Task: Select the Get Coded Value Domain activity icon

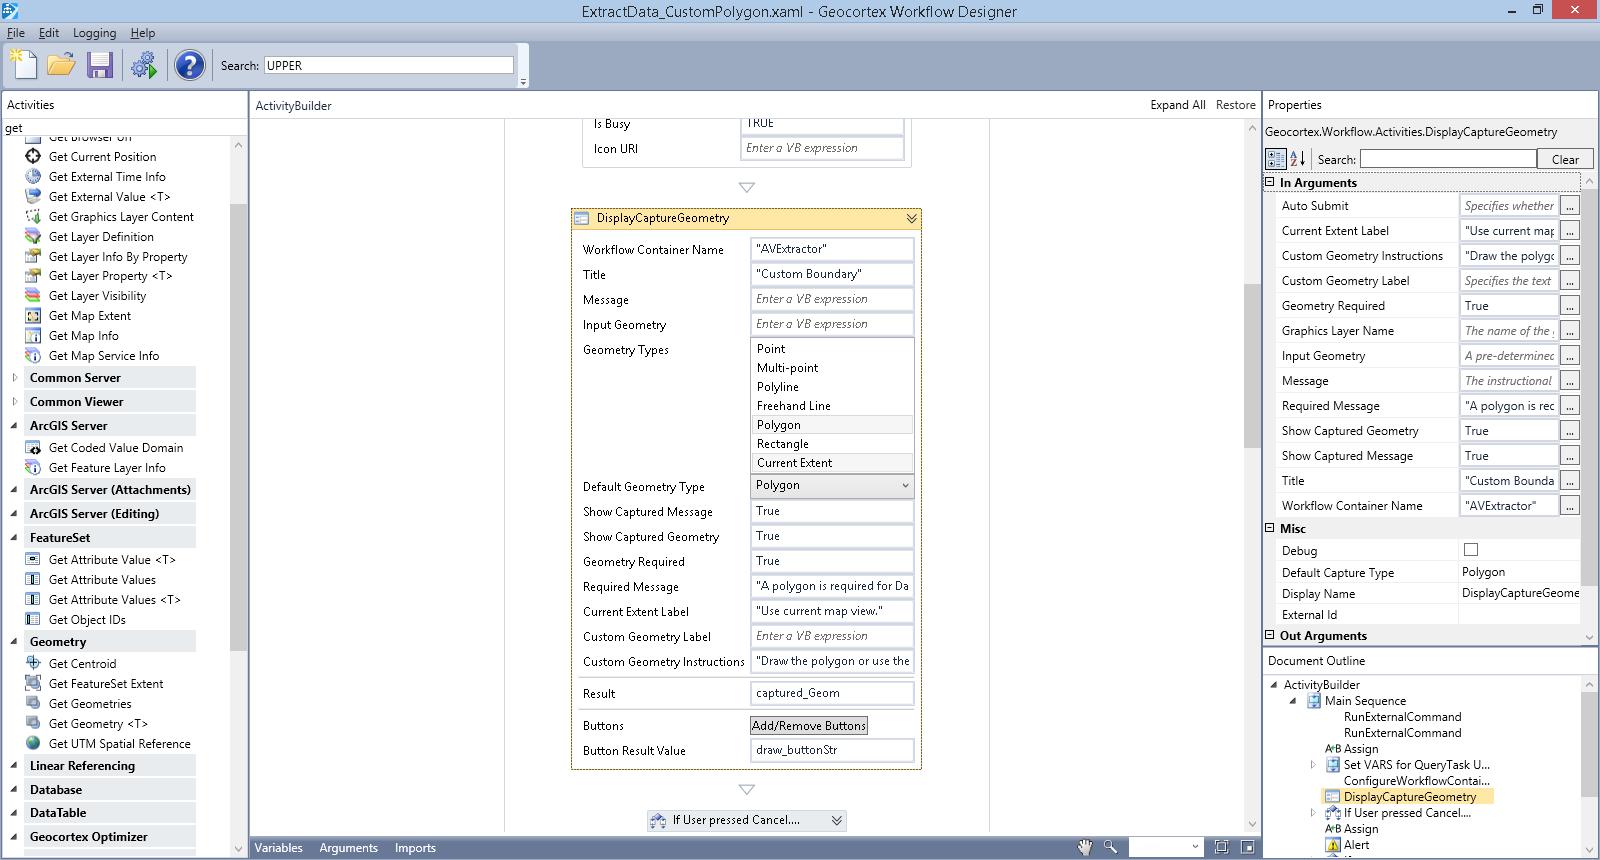Action: [x=33, y=447]
